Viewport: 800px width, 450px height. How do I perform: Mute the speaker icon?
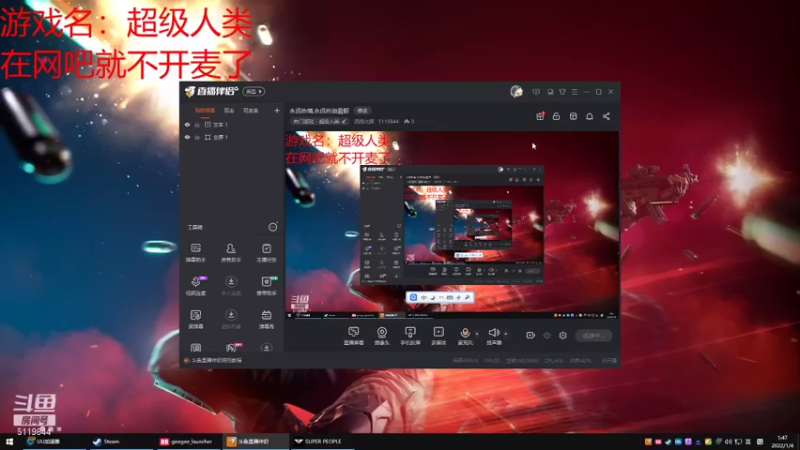493,335
